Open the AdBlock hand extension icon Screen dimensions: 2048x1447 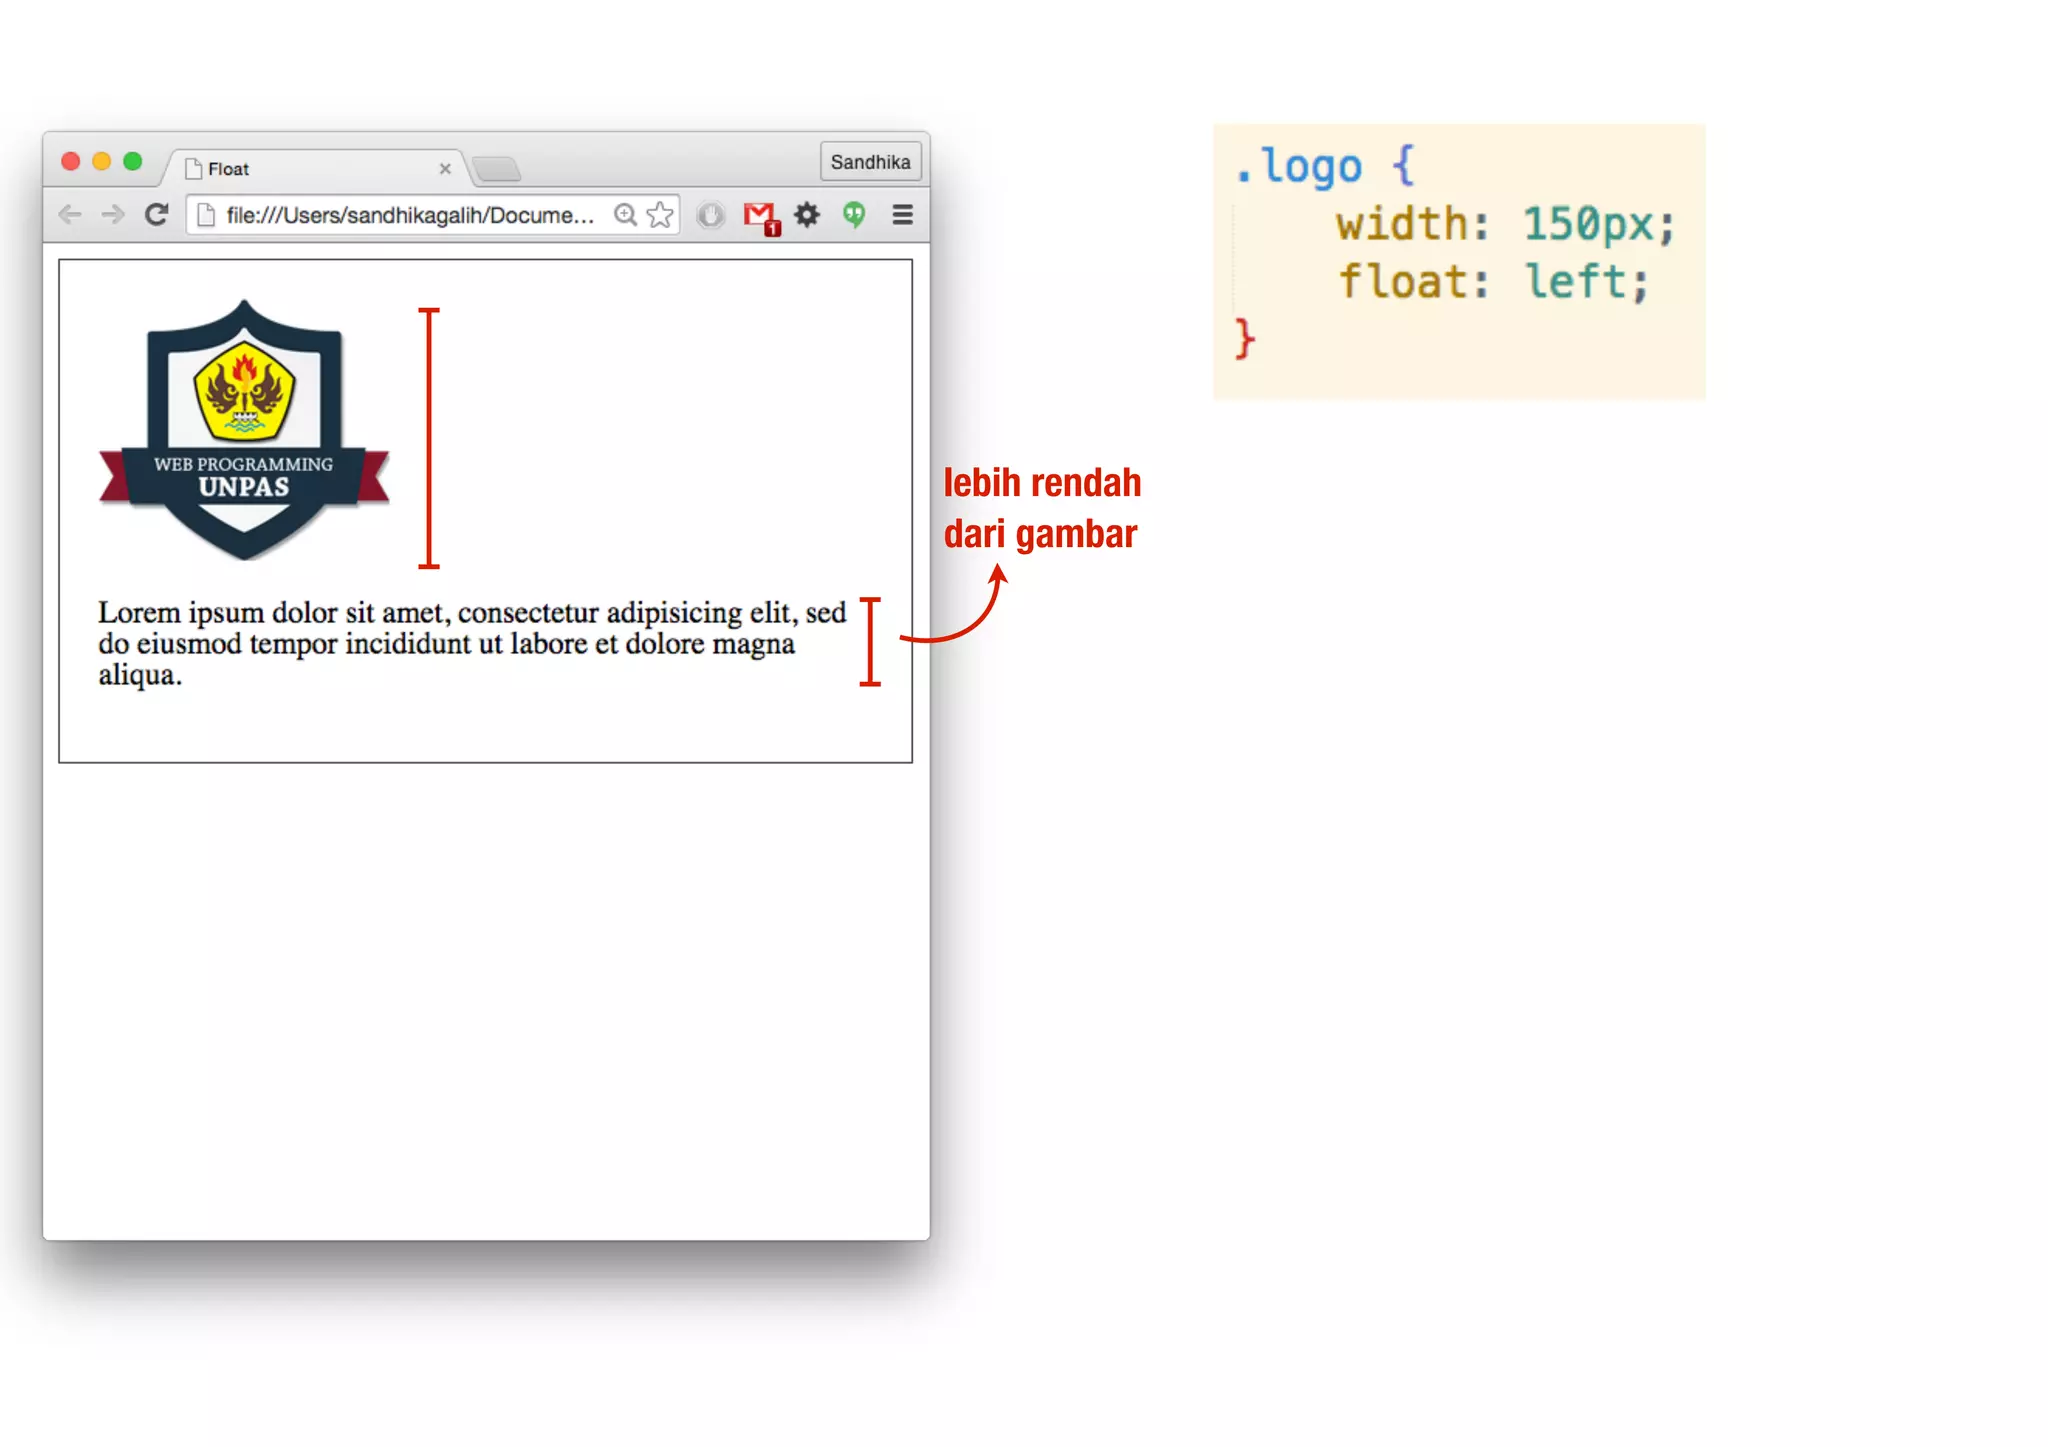point(710,215)
